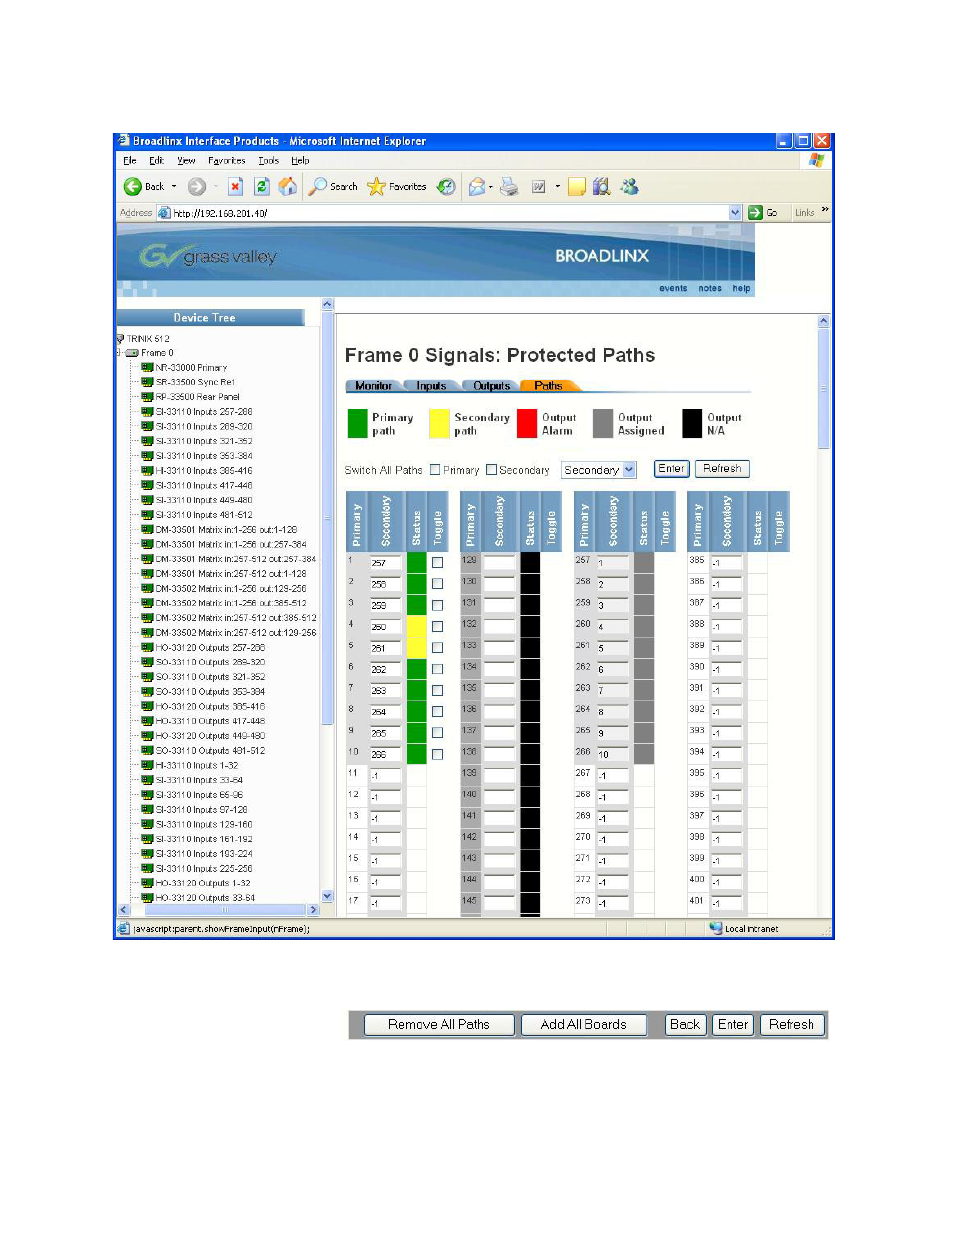
Task: Click the Discuss notepad toolbar icon
Action: pyautogui.click(x=577, y=186)
